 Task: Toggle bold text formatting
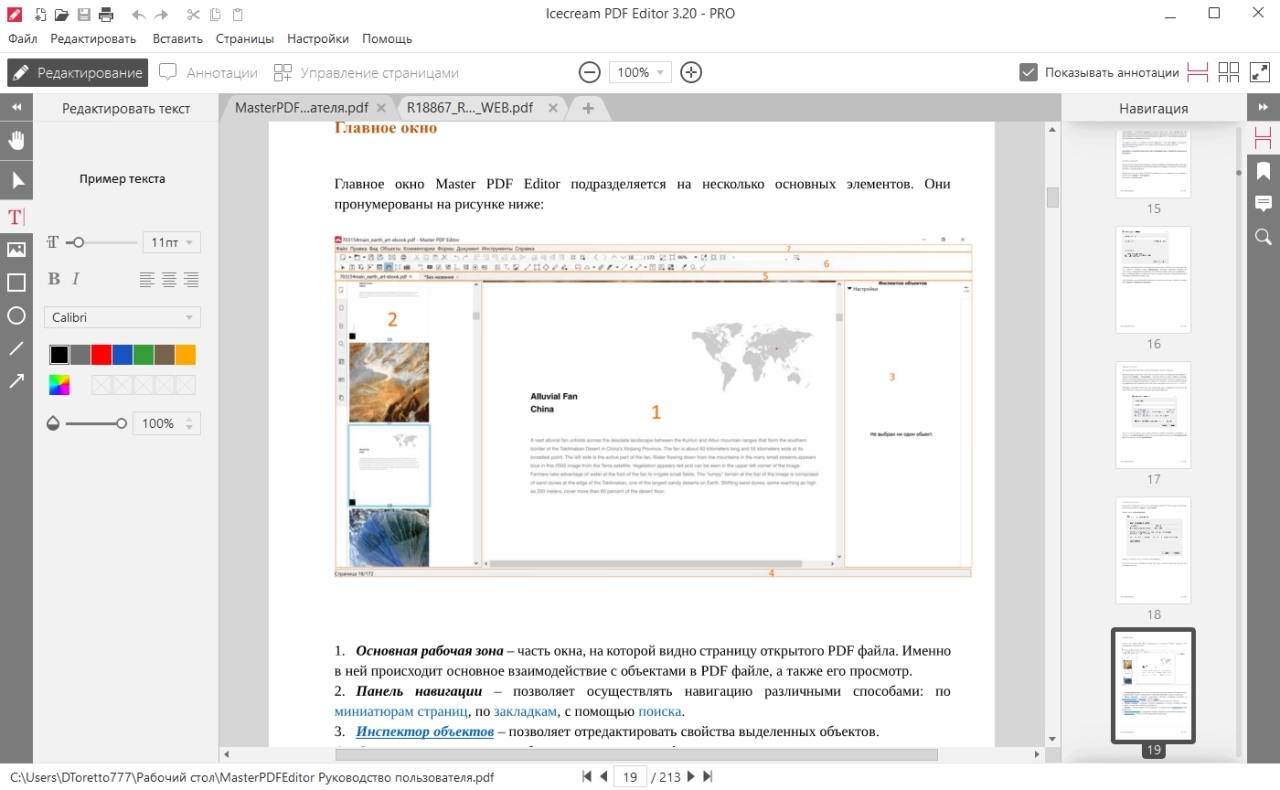click(x=54, y=280)
